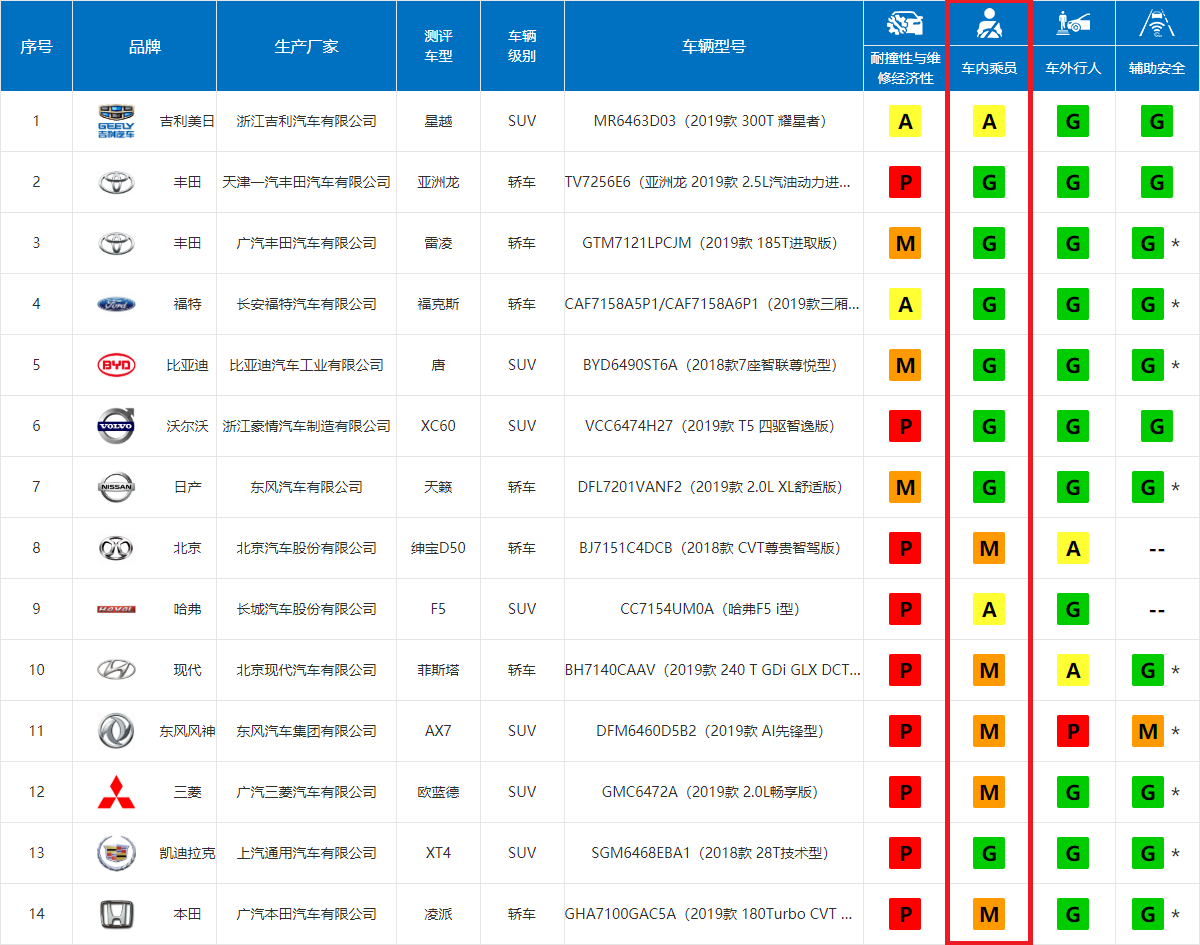Click manufacturer 比亚迪汽车工业有限公司
The width and height of the screenshot is (1200, 945).
(x=306, y=365)
